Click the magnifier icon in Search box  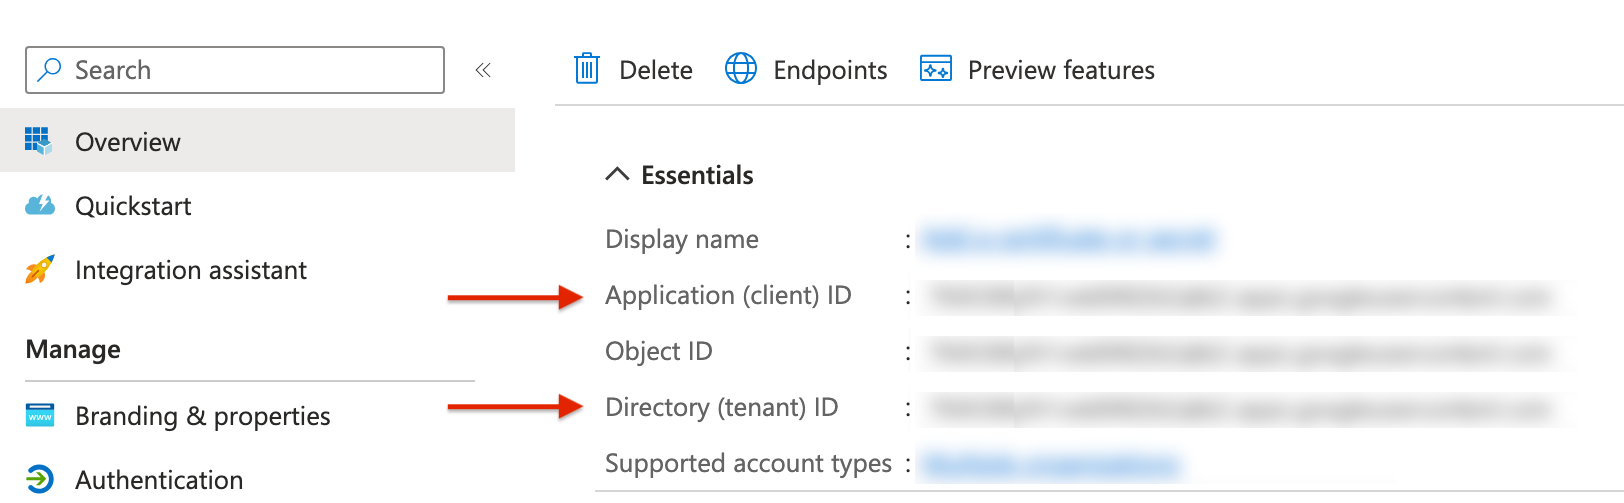[x=49, y=69]
